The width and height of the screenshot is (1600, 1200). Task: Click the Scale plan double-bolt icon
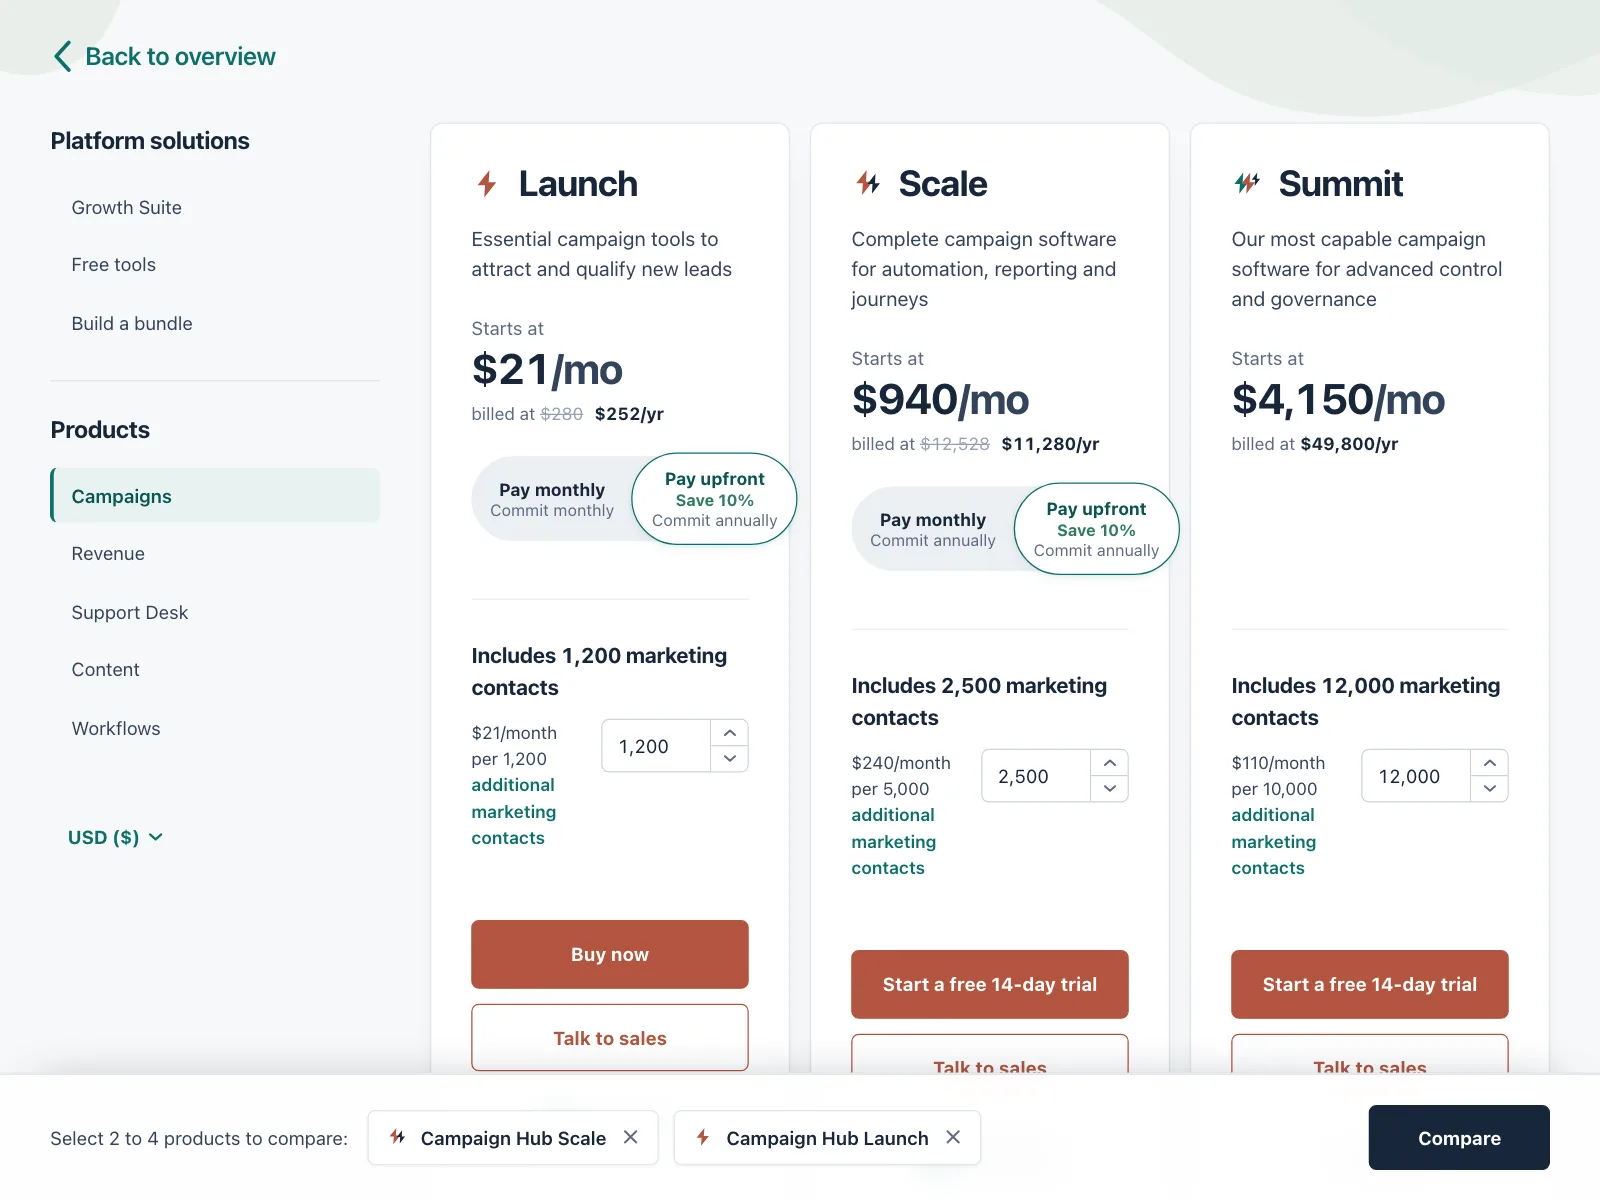click(x=867, y=183)
